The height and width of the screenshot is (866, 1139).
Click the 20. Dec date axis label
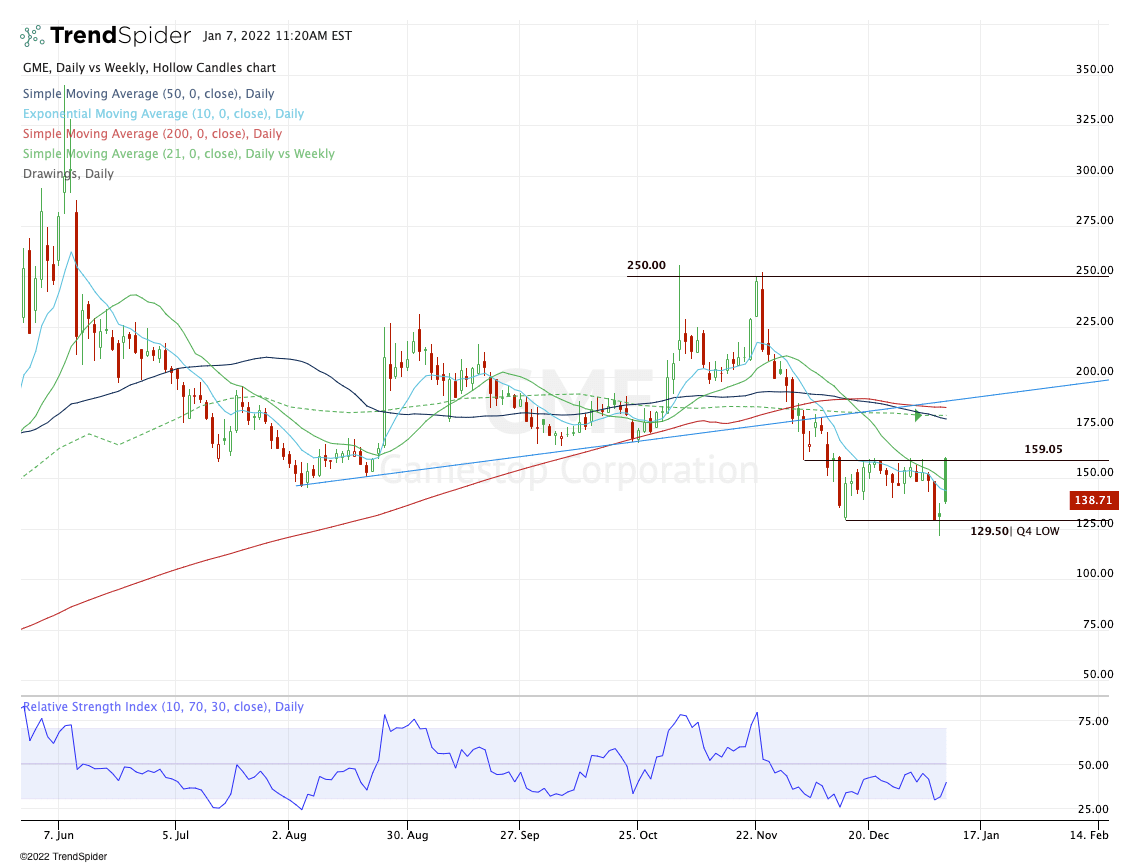[868, 835]
